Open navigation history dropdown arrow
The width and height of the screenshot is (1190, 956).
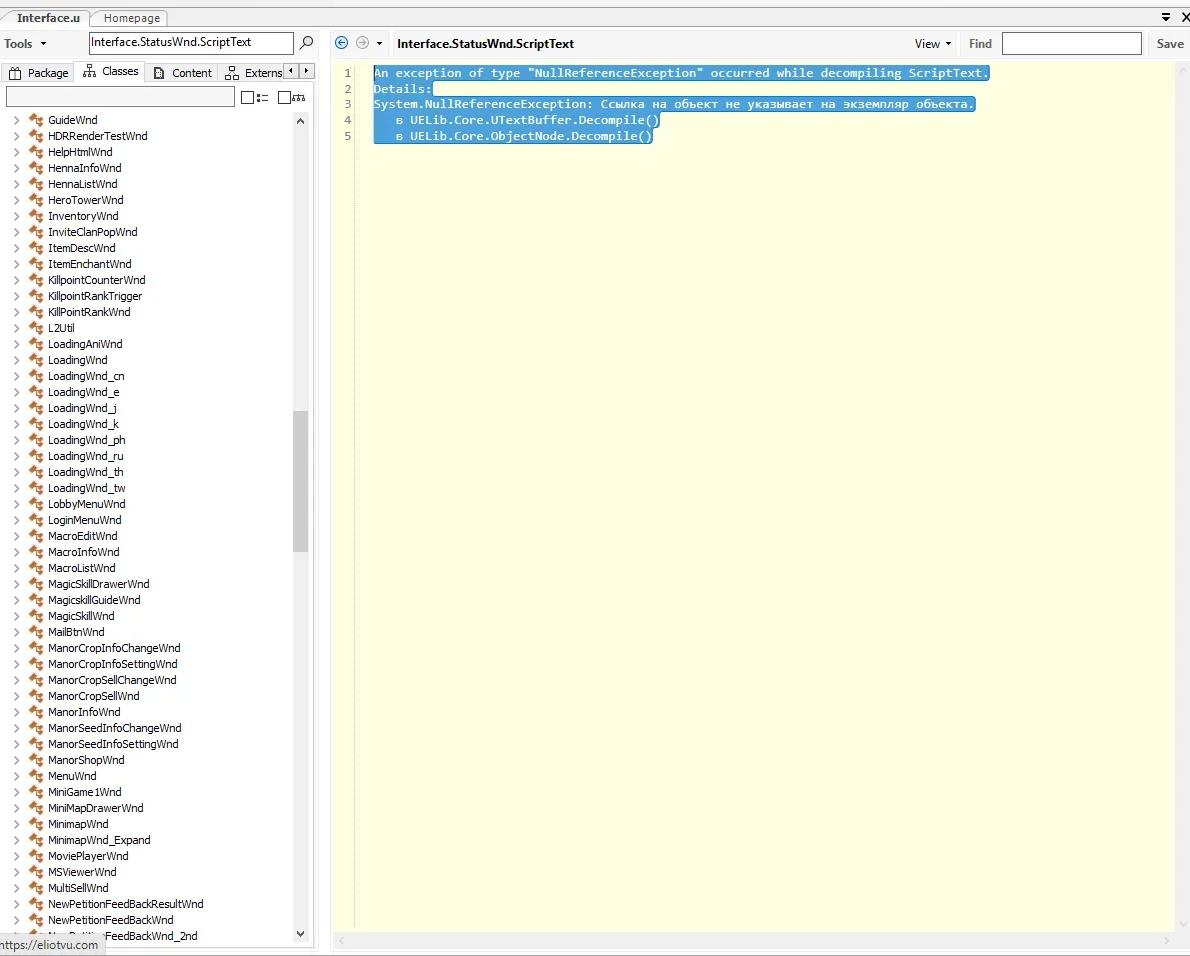(380, 44)
